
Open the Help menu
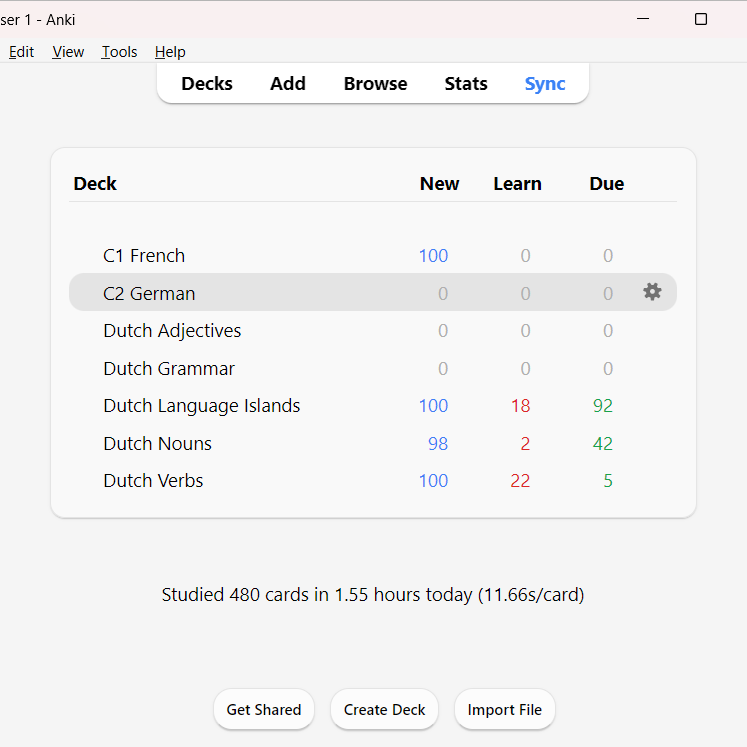coord(170,52)
